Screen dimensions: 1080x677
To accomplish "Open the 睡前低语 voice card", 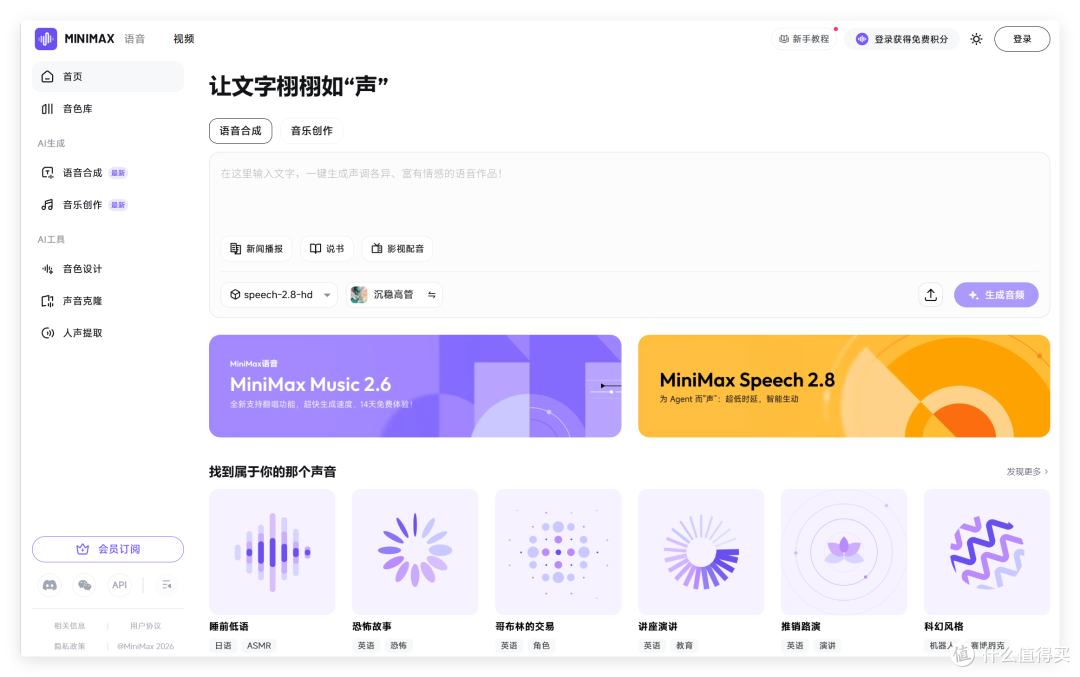I will (272, 552).
